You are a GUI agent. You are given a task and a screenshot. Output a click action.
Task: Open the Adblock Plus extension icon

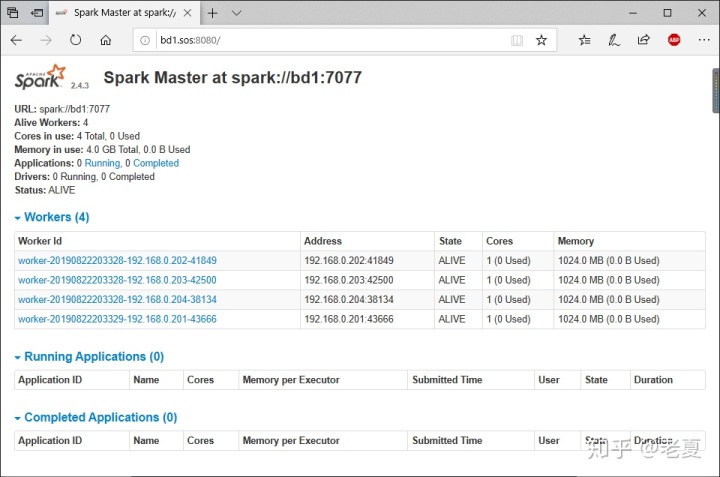coord(674,40)
